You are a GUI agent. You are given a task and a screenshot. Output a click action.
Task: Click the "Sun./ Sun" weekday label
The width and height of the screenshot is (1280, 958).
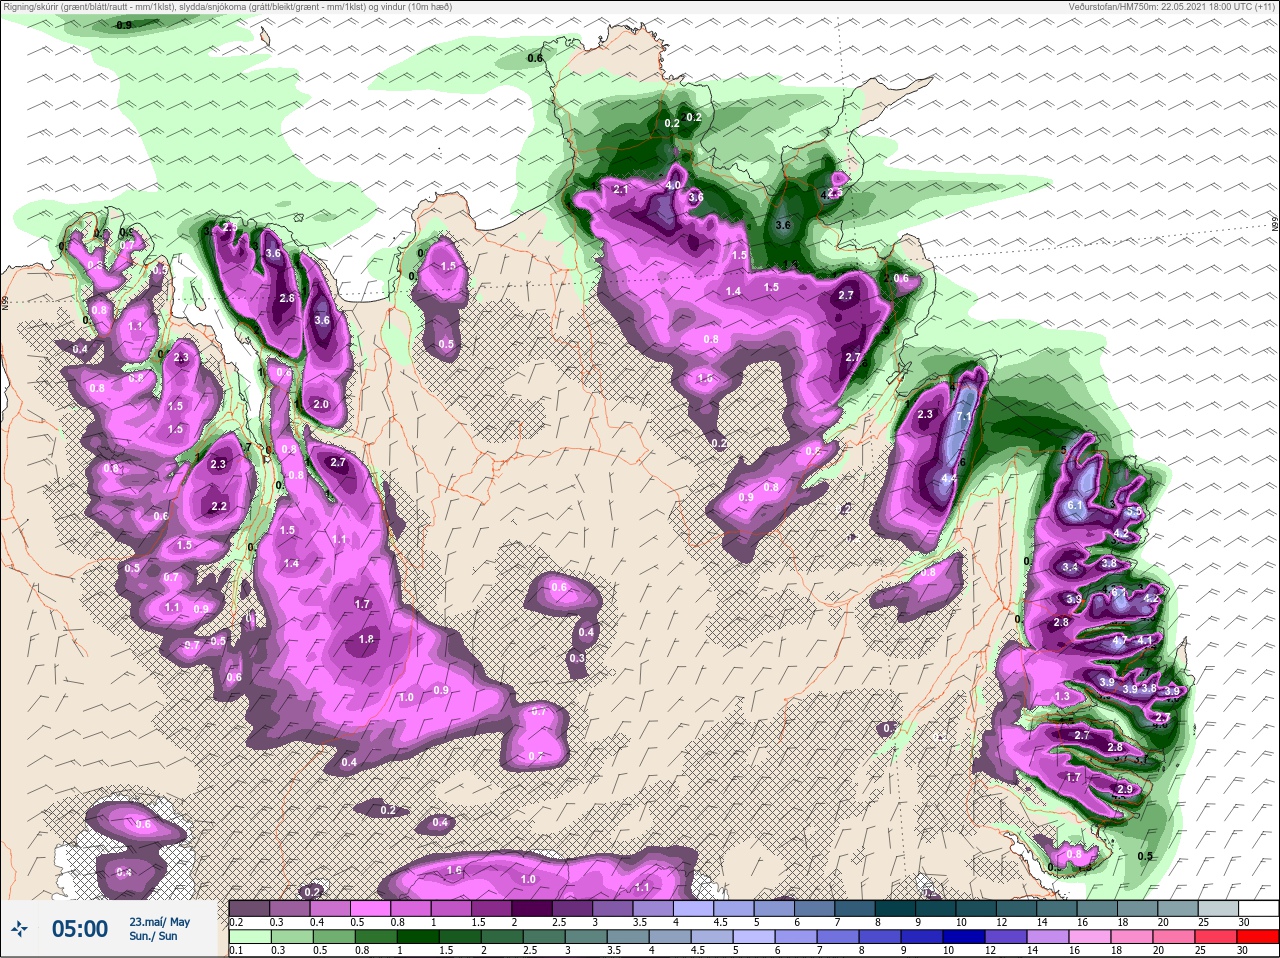point(153,936)
